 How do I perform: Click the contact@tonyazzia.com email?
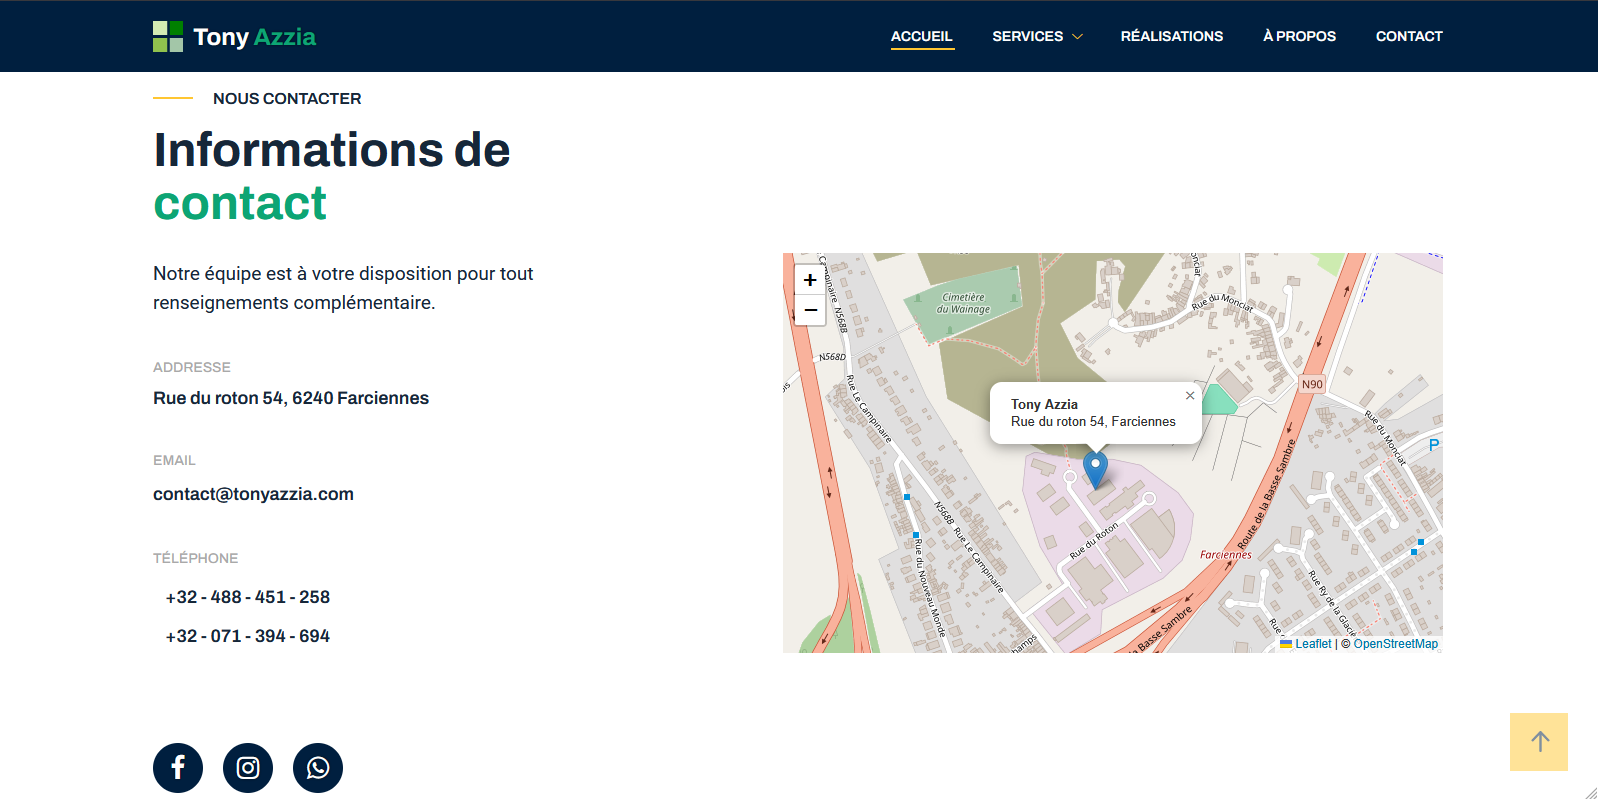(x=253, y=494)
